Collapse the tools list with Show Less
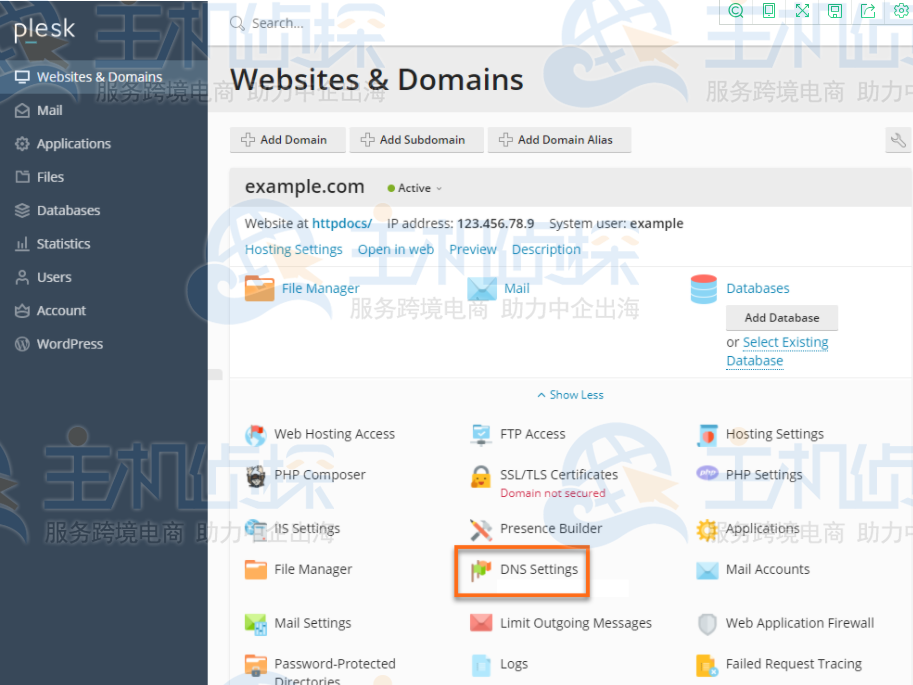913x685 pixels. tap(569, 394)
